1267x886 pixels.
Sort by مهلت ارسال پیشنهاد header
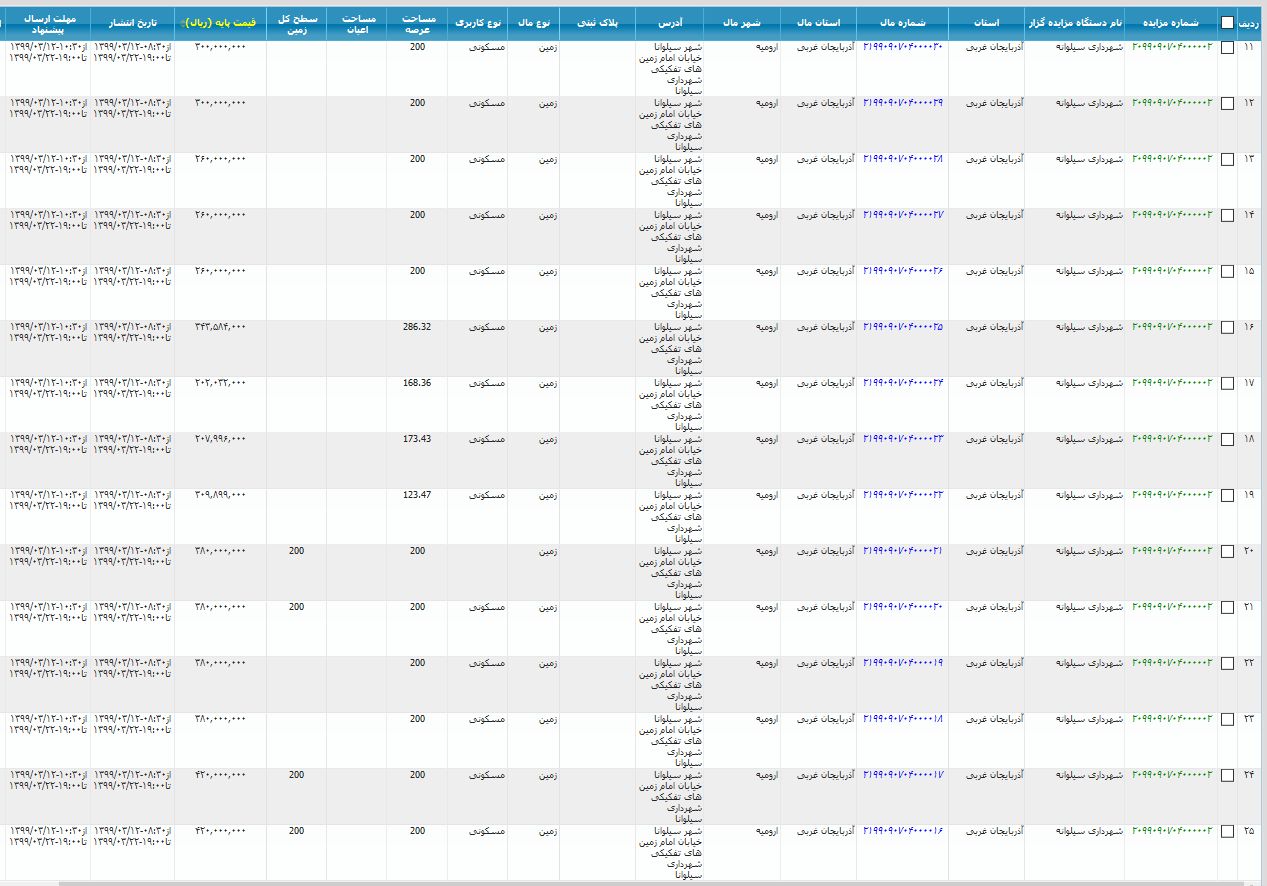click(45, 23)
